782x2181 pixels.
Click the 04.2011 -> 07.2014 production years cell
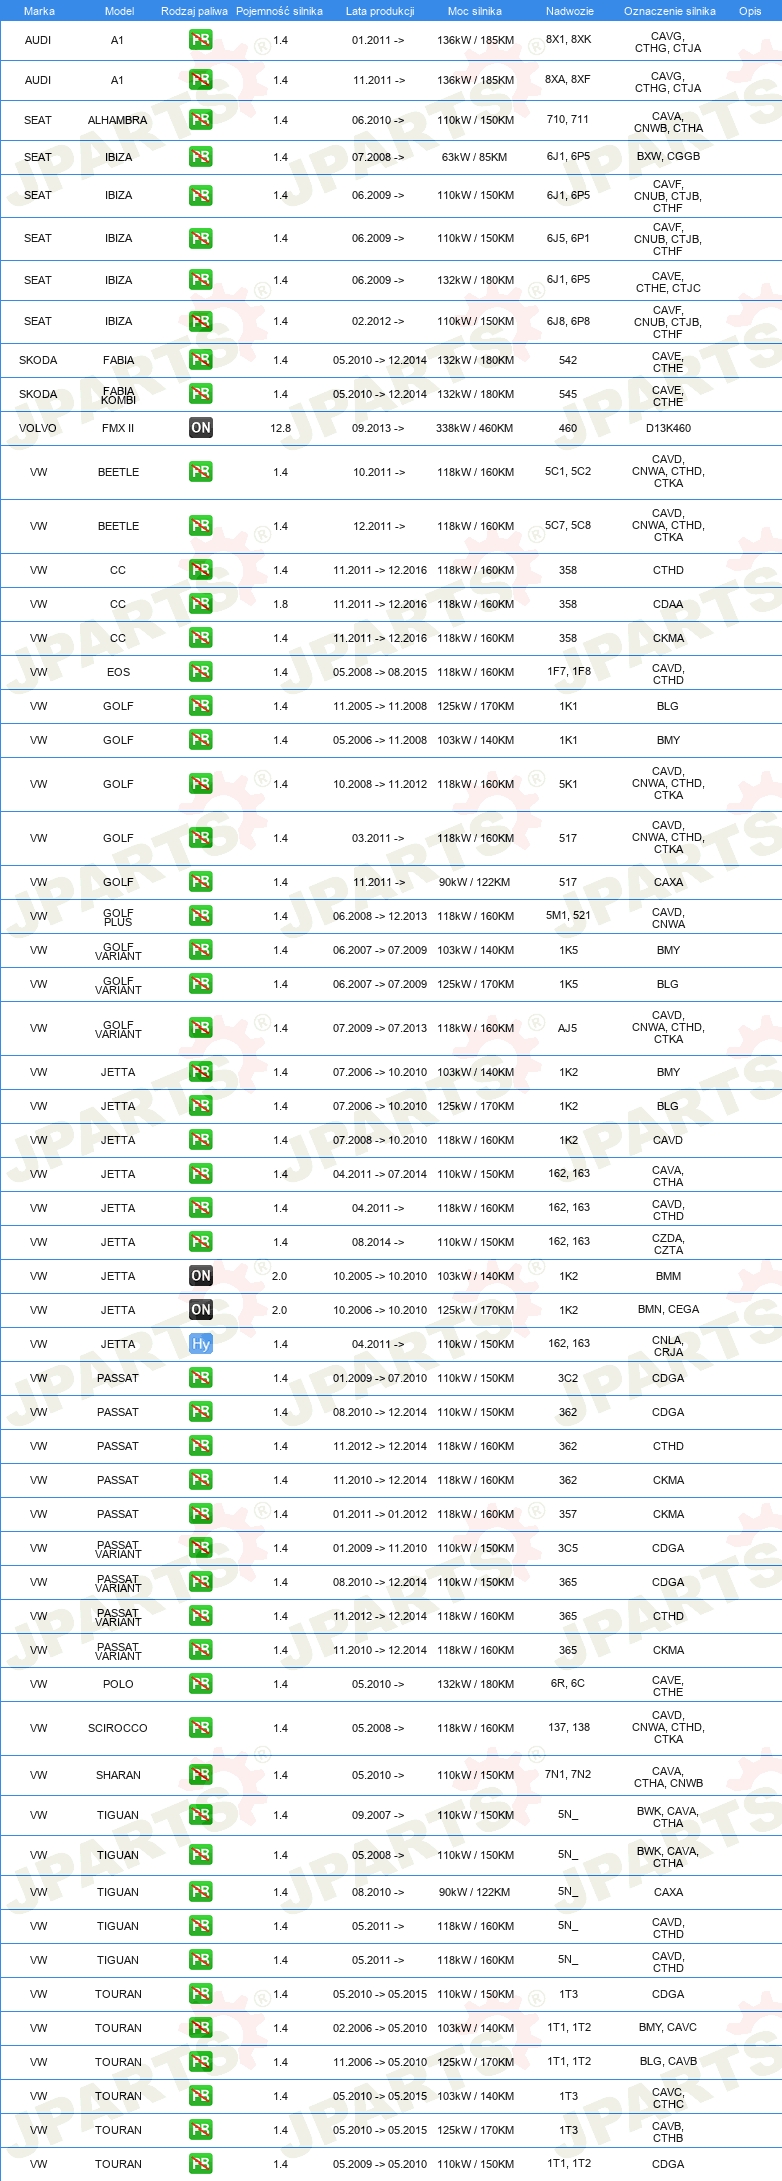point(380,1174)
